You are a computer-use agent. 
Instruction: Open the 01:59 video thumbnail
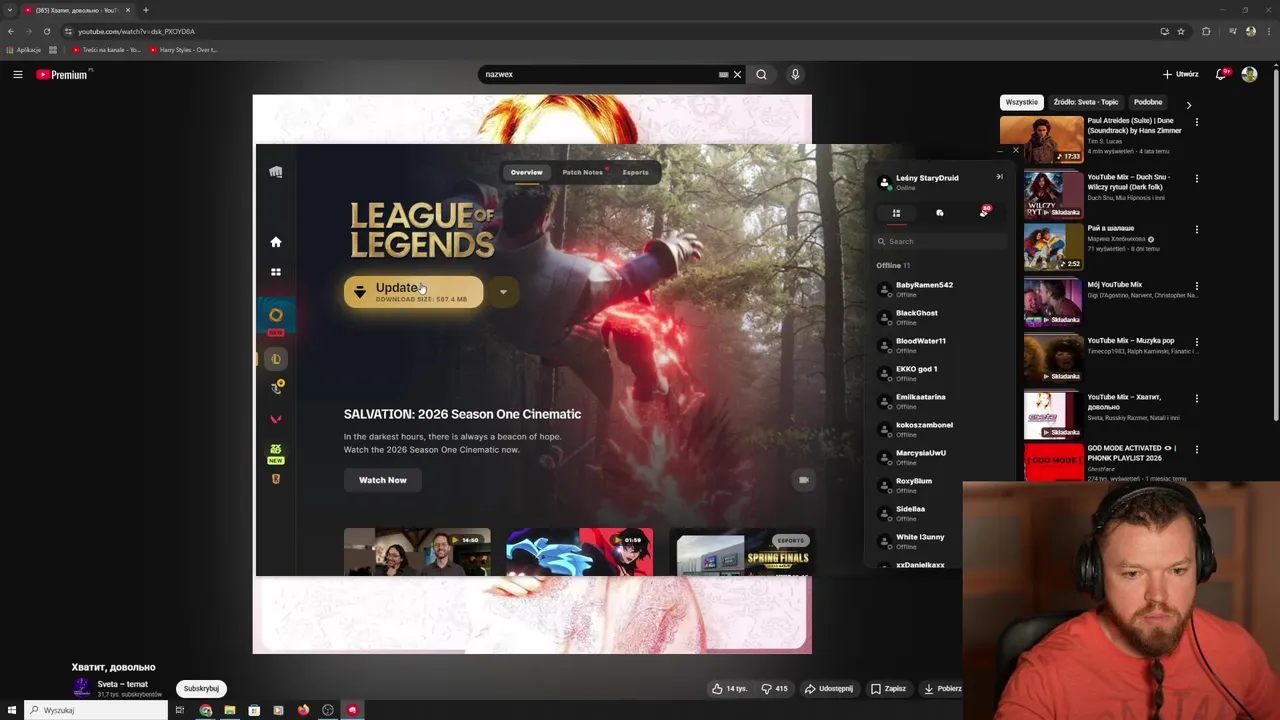click(579, 552)
